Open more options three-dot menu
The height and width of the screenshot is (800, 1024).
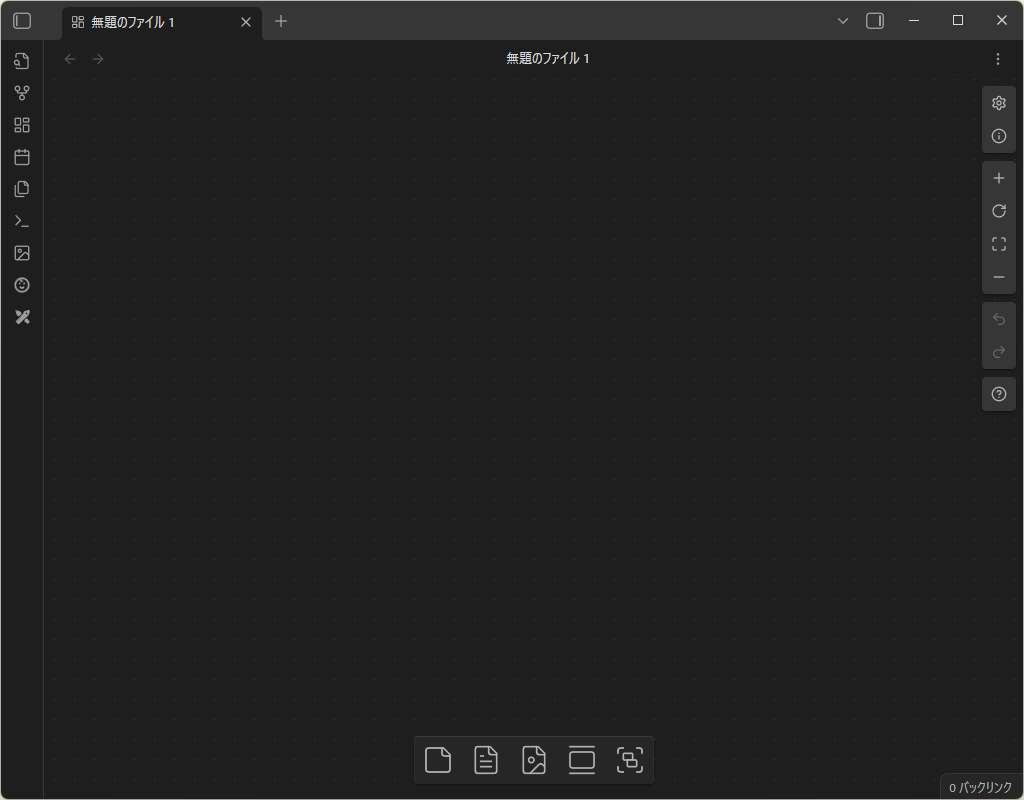click(998, 59)
